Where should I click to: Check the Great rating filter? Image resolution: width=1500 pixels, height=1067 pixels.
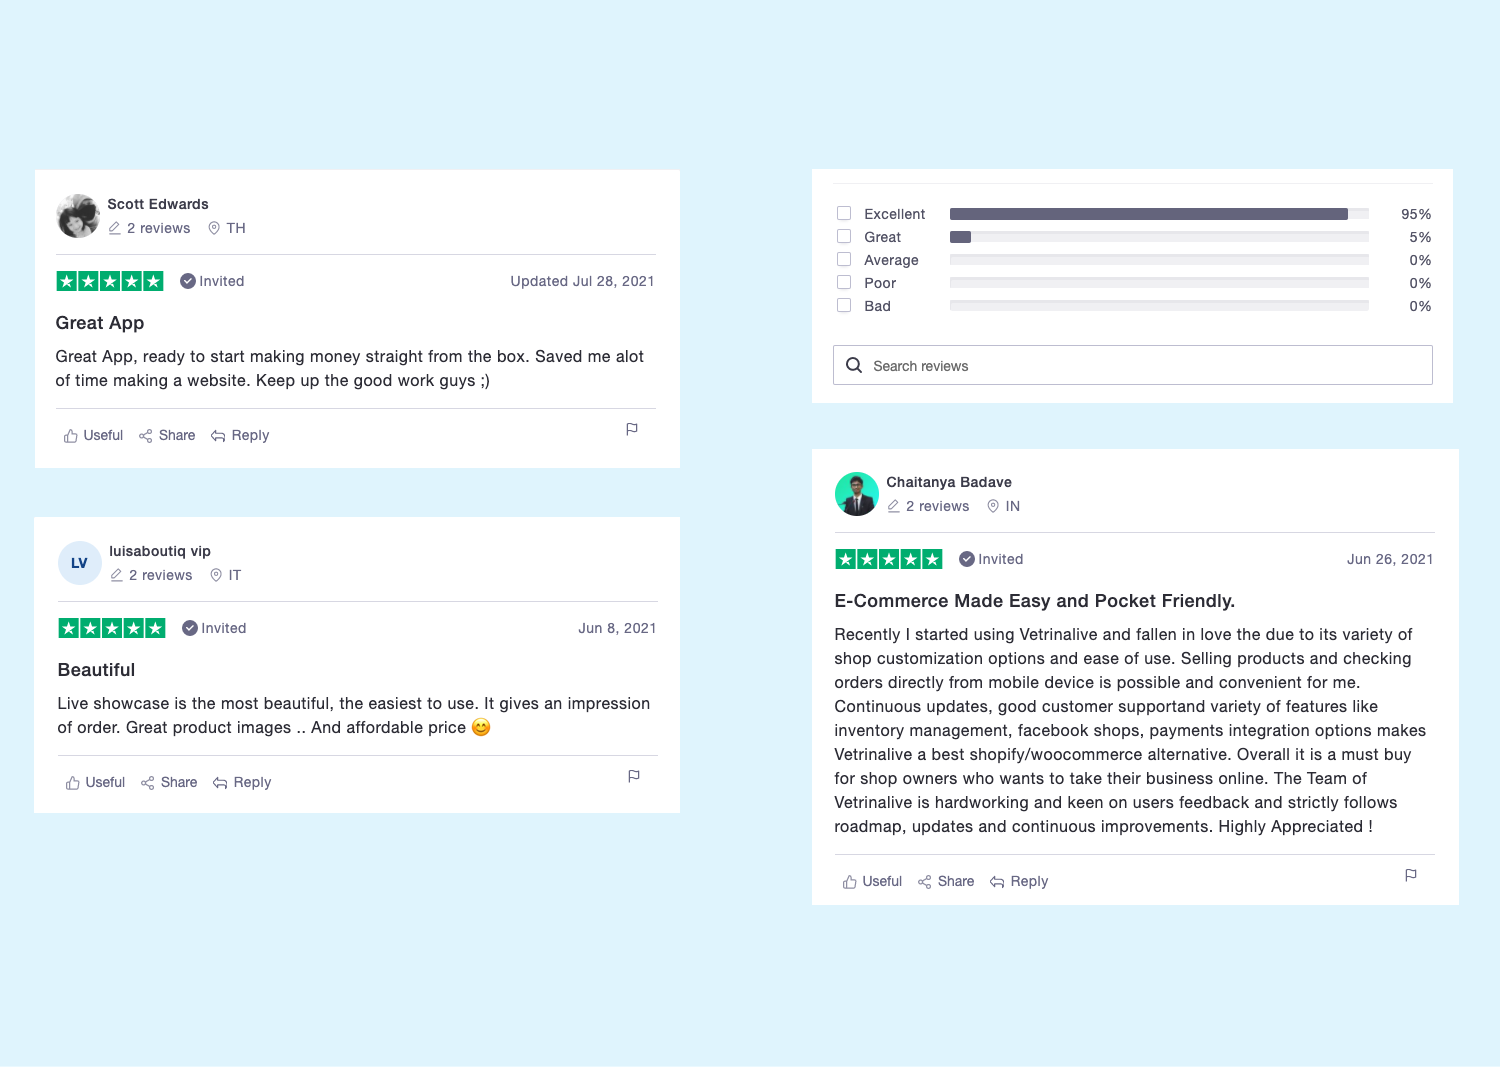[844, 236]
